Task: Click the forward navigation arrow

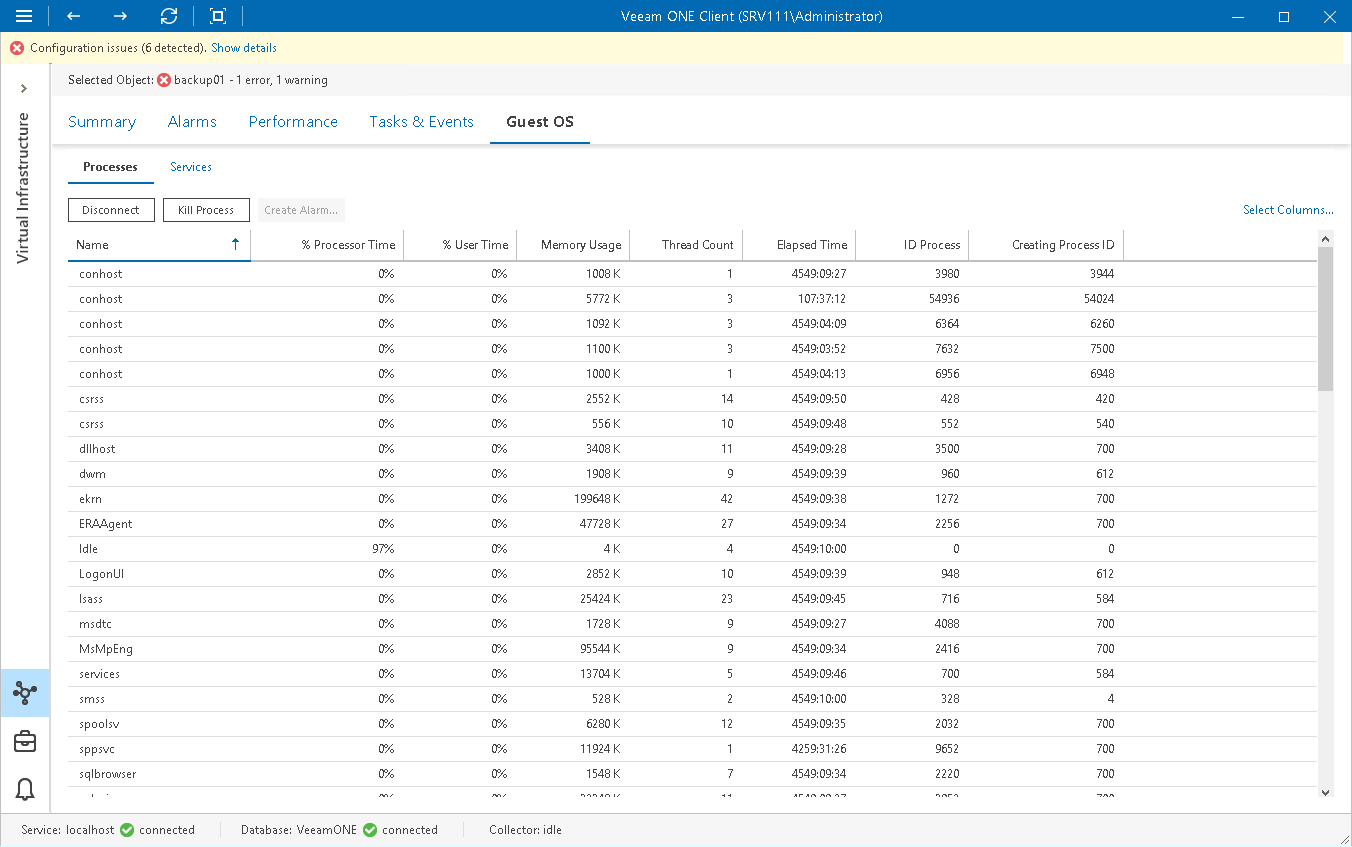Action: 119,16
